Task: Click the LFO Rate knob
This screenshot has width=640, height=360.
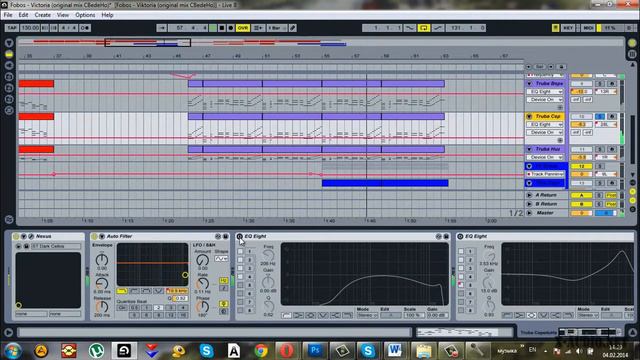Action: coord(202,283)
